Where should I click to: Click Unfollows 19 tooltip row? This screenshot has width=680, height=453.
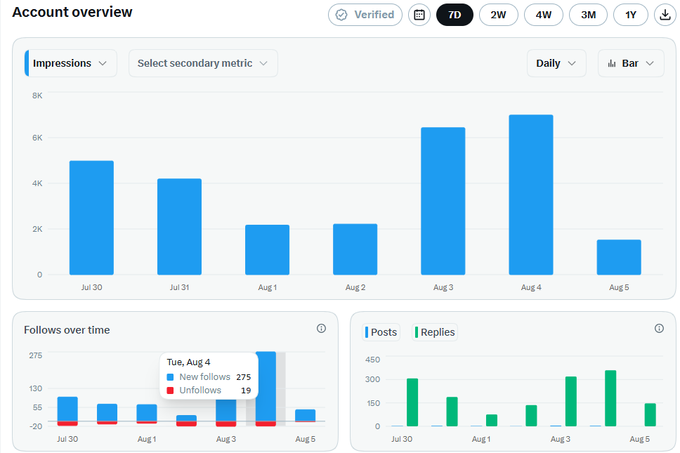(209, 390)
